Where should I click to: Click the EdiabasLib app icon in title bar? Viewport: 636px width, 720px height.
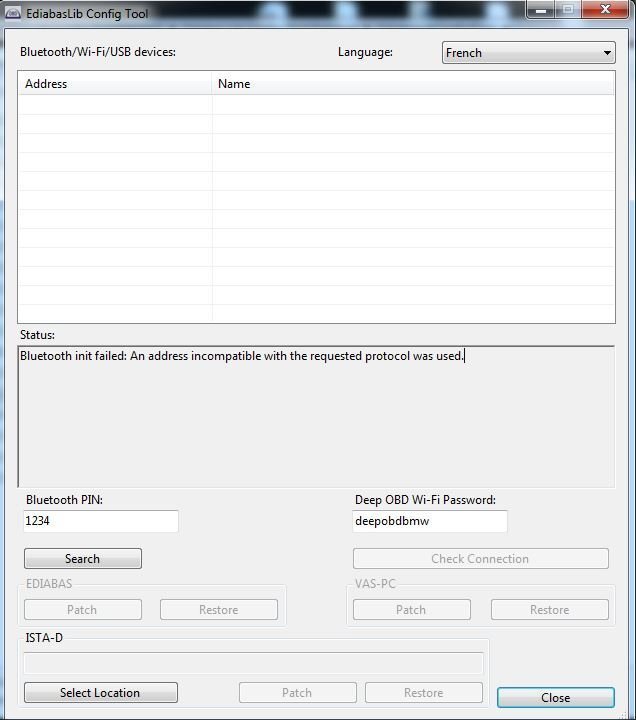(x=14, y=13)
